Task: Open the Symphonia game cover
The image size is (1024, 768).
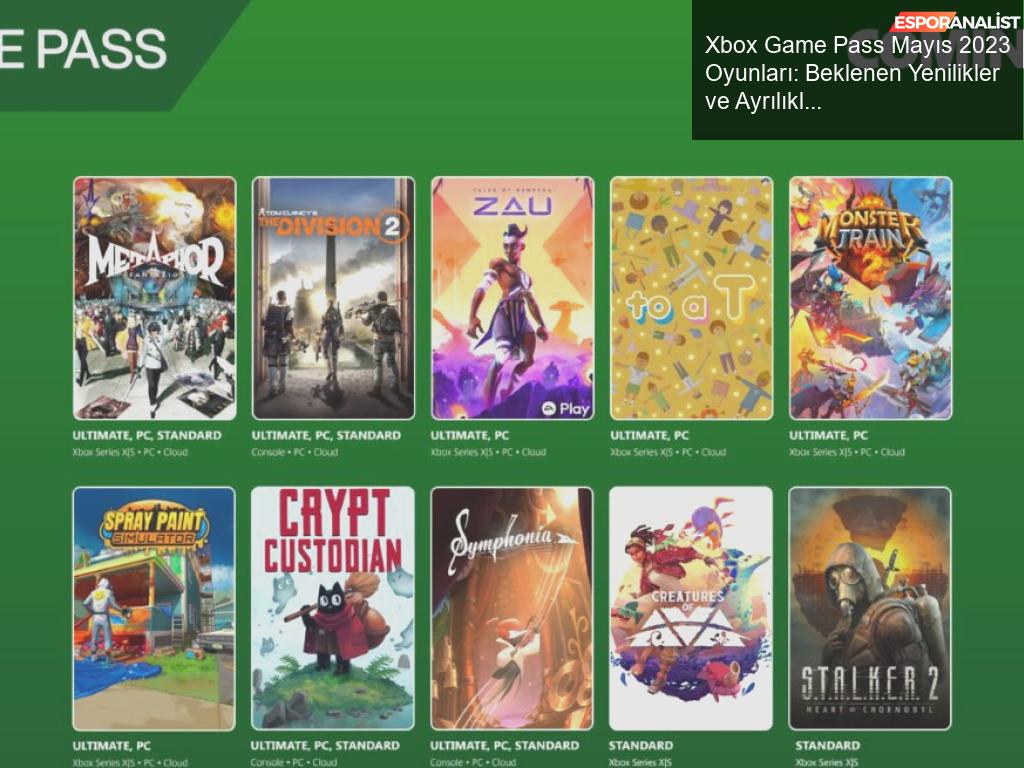Action: pyautogui.click(x=512, y=609)
